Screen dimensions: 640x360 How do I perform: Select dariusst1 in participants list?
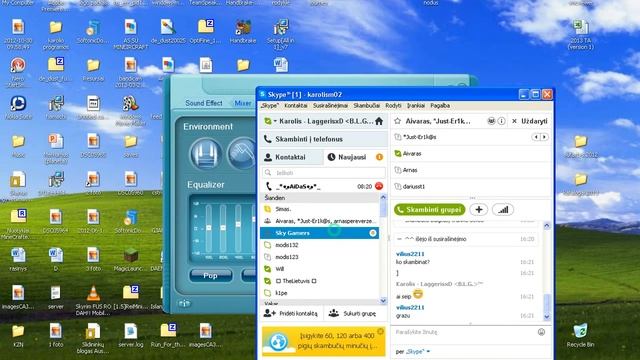click(470, 187)
